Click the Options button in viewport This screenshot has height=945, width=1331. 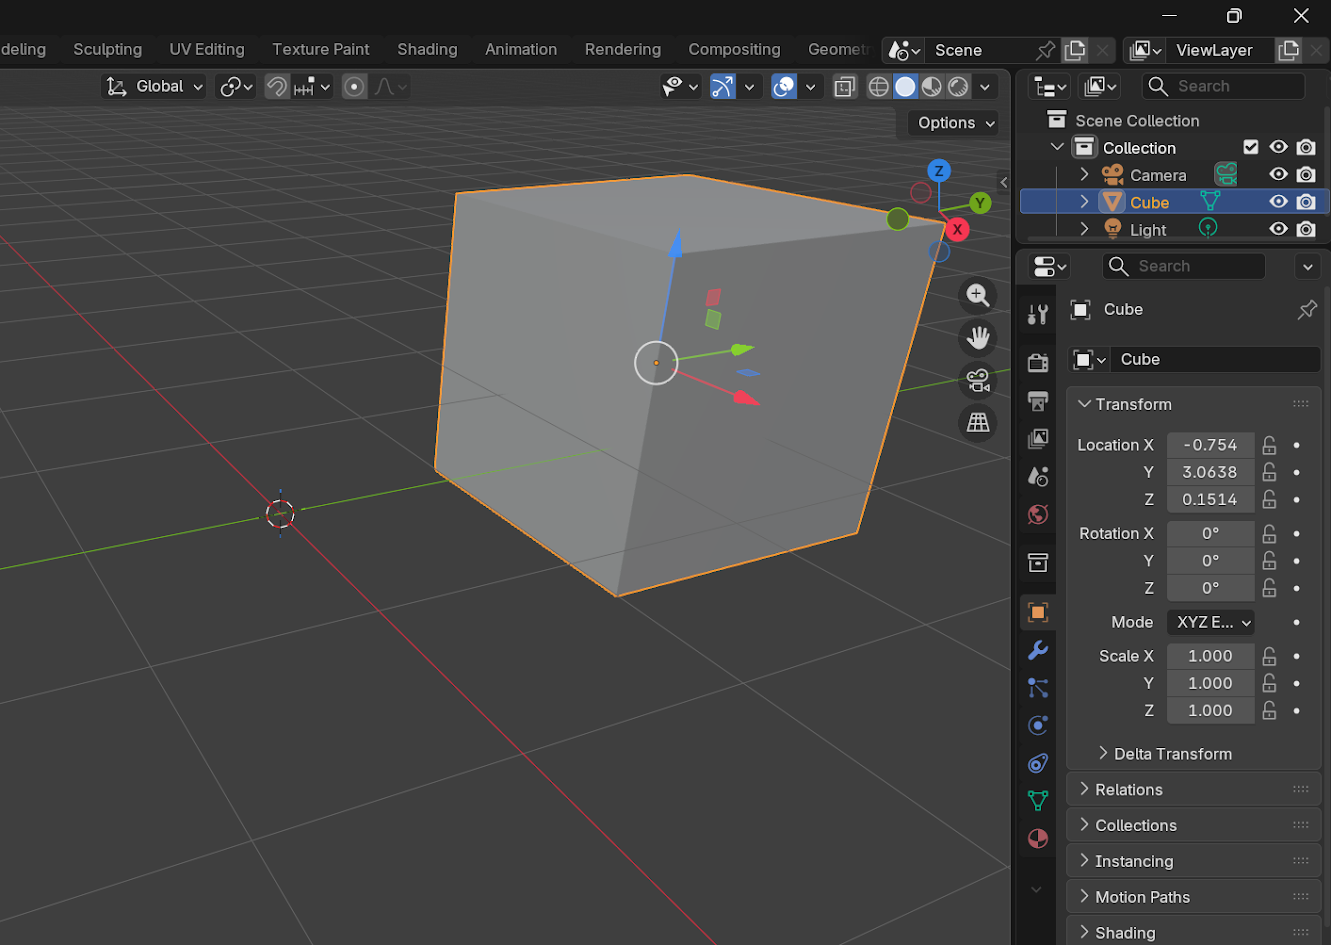[x=956, y=123]
